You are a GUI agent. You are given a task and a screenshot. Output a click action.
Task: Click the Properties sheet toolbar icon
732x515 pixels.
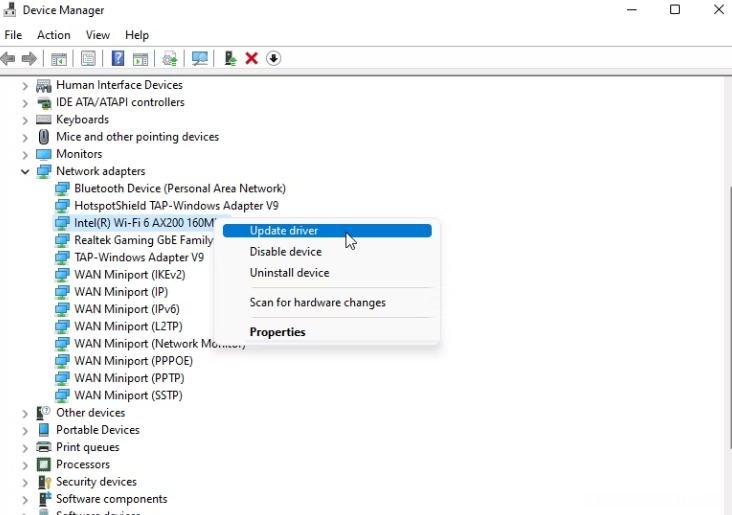coord(88,58)
